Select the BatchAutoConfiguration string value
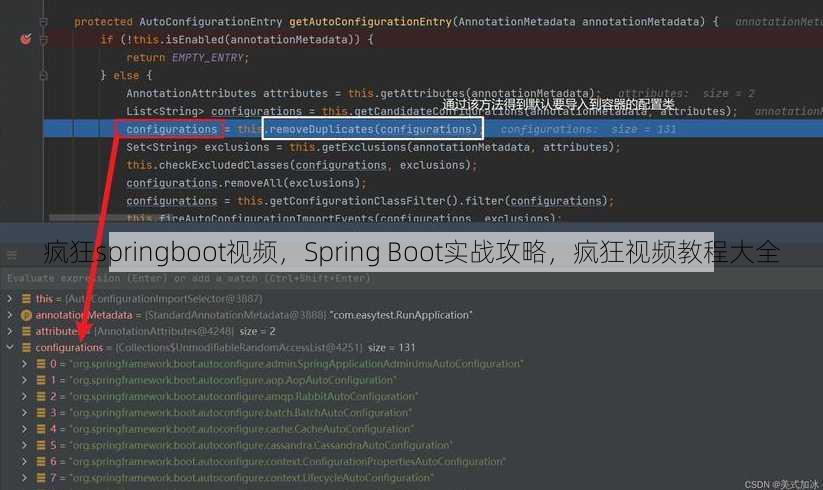 240,412
